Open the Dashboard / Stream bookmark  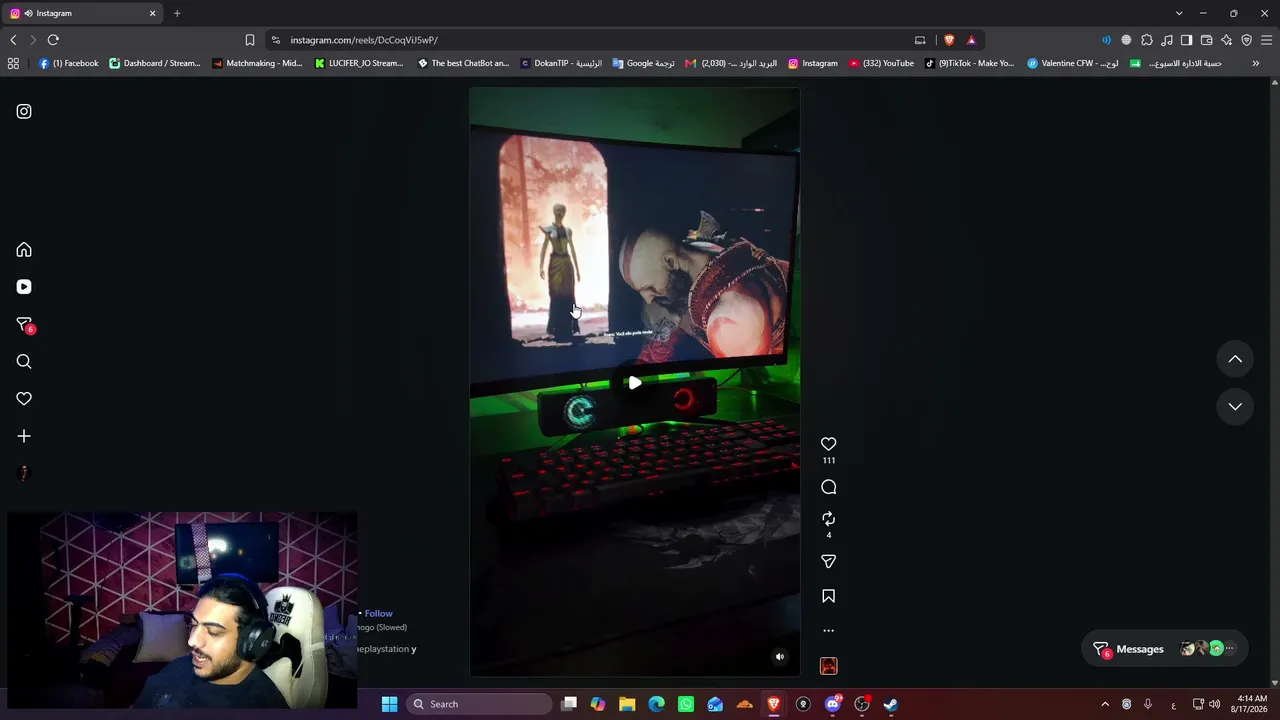[x=154, y=63]
